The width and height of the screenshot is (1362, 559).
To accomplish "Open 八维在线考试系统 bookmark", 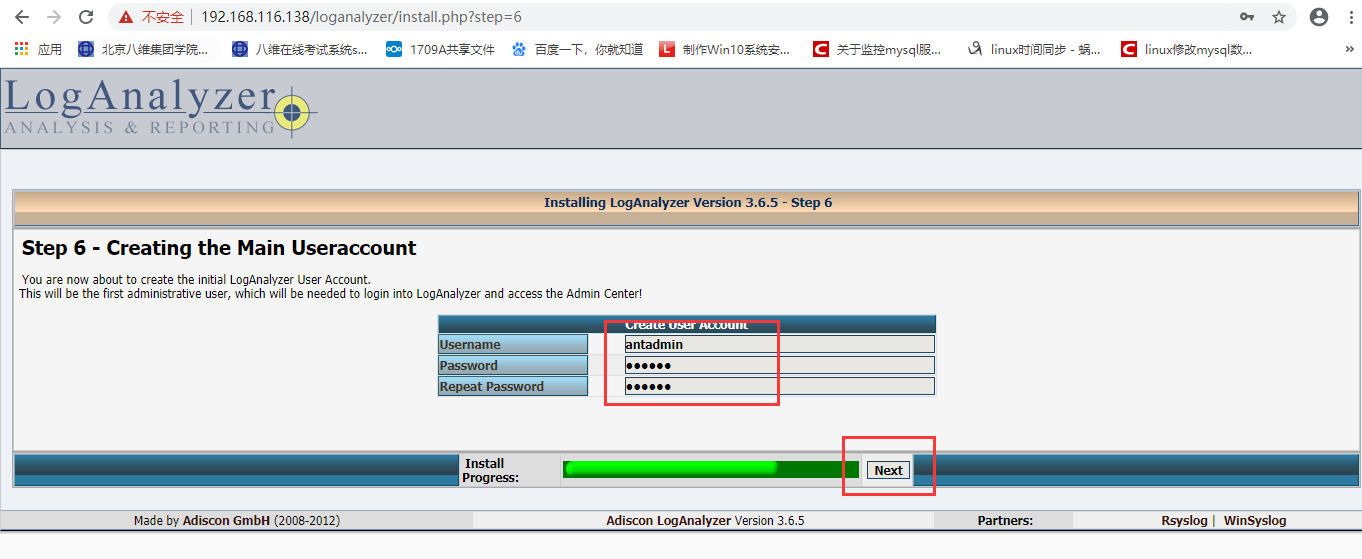I will (299, 49).
